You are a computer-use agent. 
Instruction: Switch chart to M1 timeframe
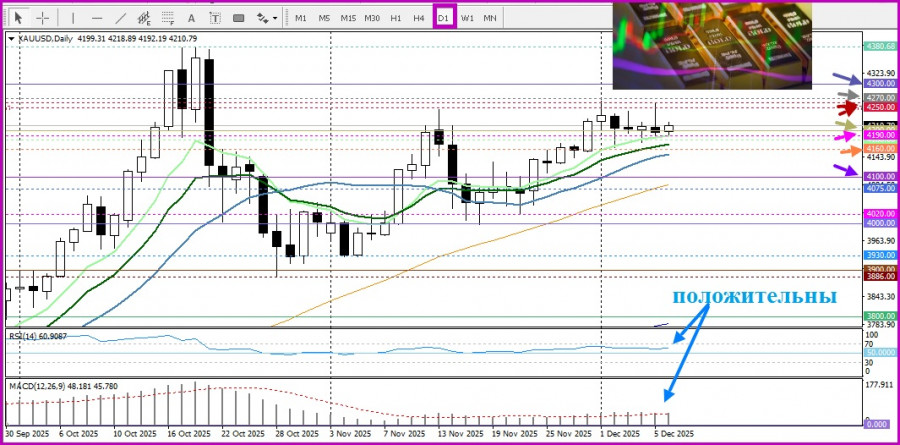[x=301, y=18]
